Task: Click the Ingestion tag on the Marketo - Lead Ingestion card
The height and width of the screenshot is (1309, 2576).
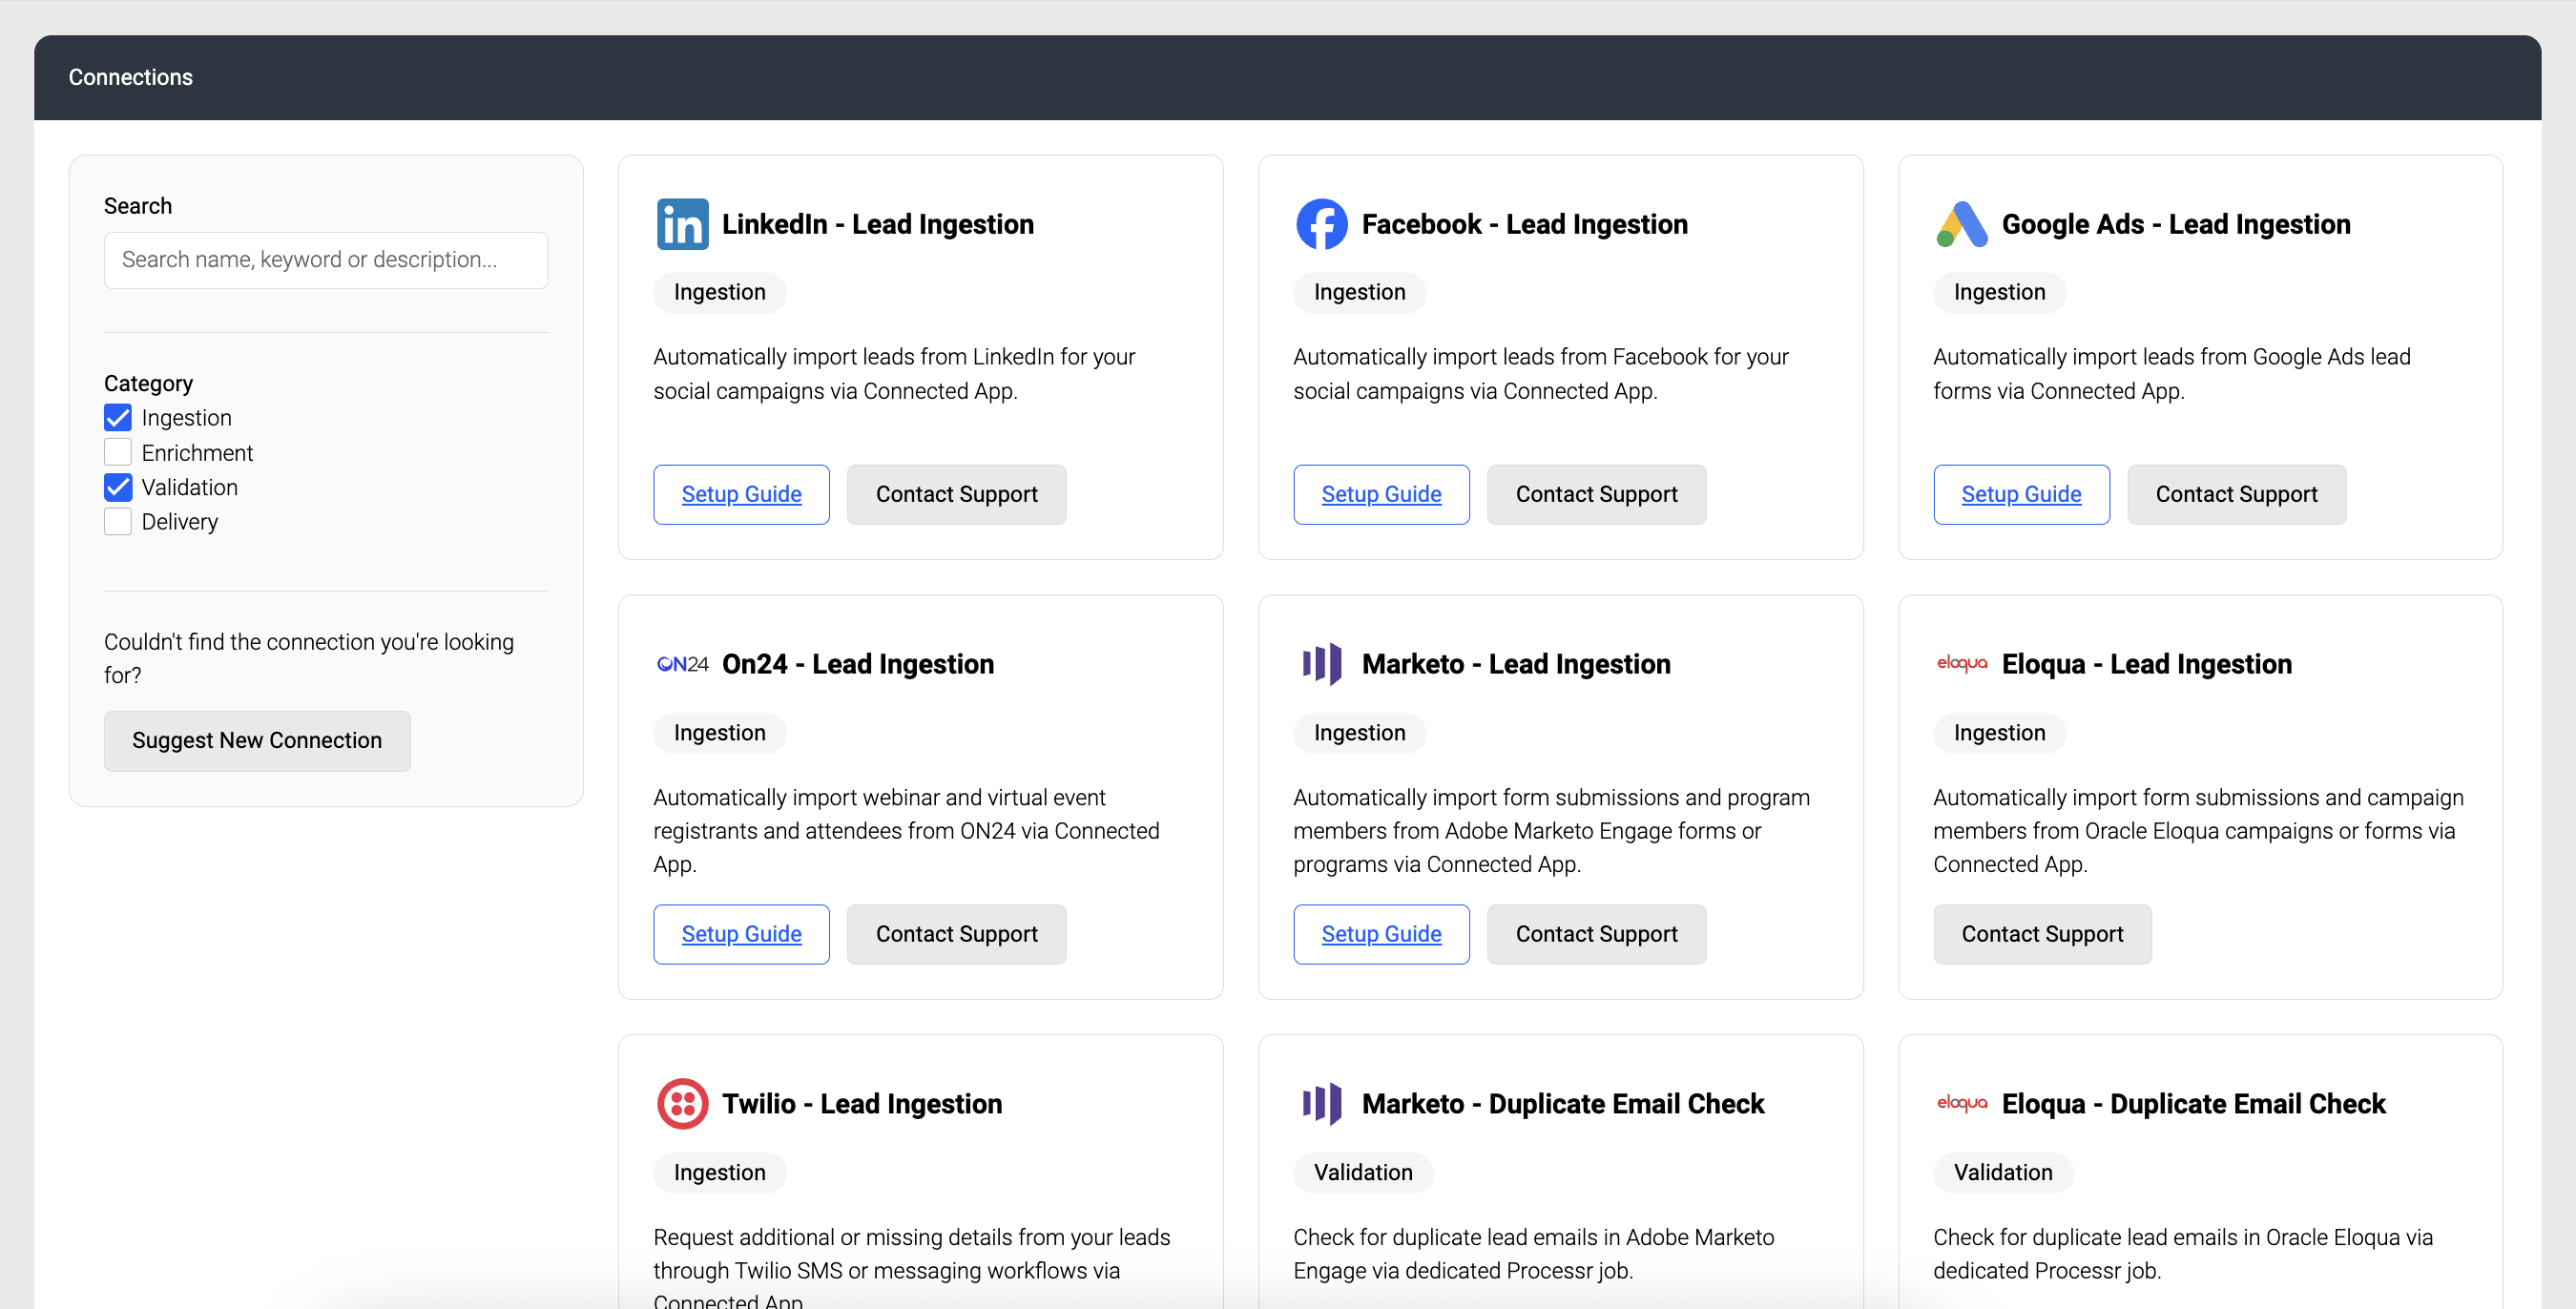Action: [1360, 733]
